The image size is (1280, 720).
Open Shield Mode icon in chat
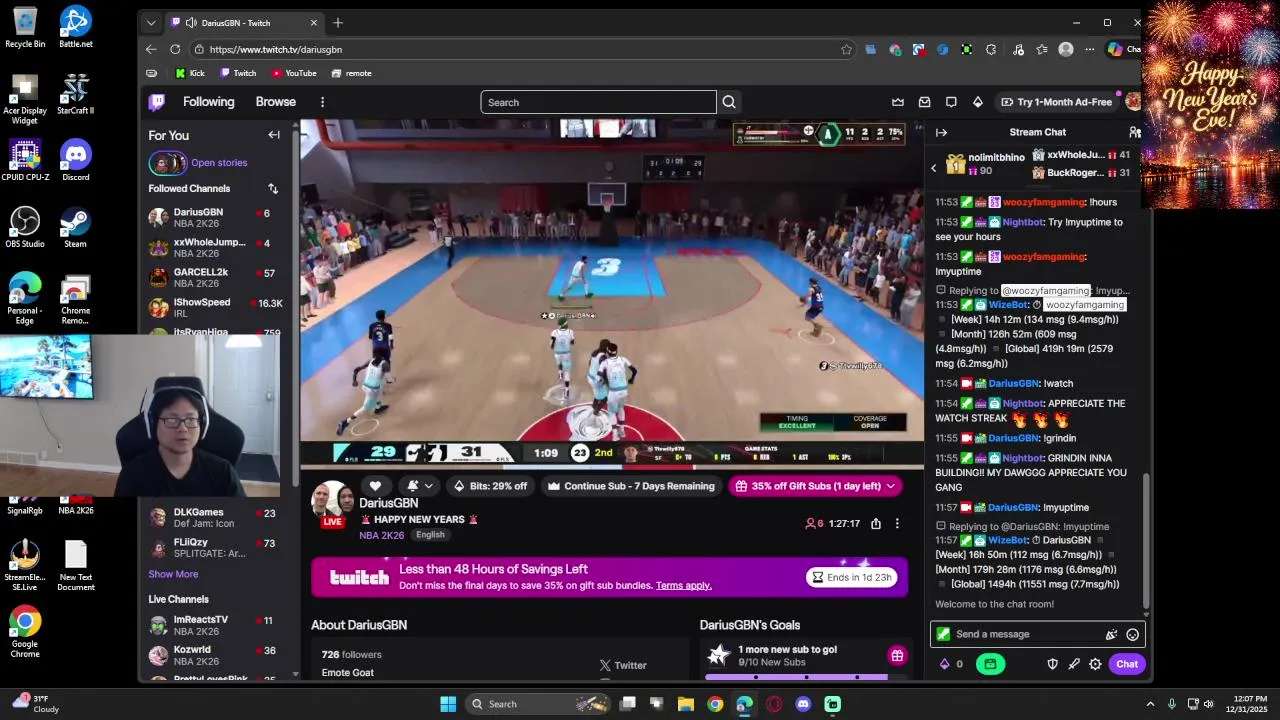tap(1052, 664)
